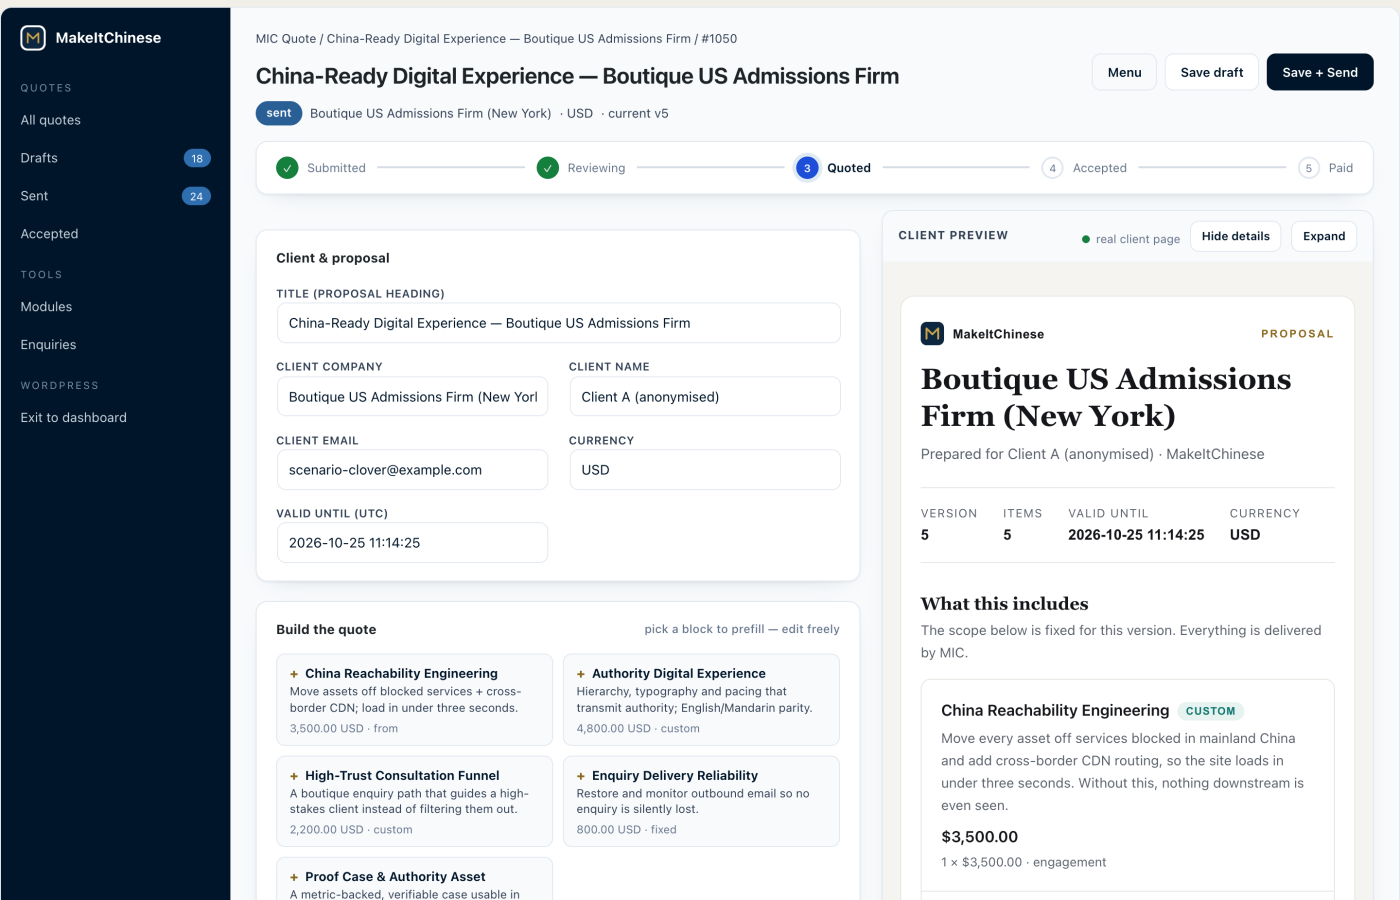Image resolution: width=1400 pixels, height=900 pixels.
Task: Add Authority Digital Experience block via plus icon
Action: [x=581, y=674]
